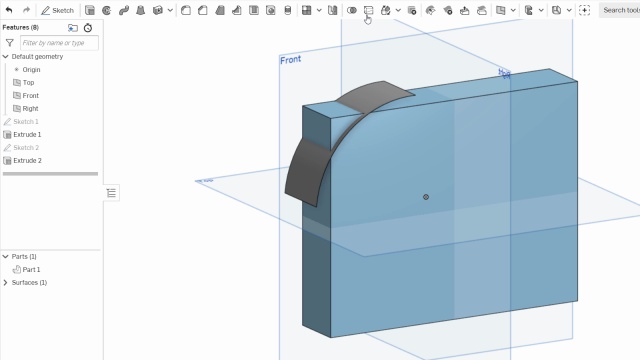Viewport: 640px width, 360px height.
Task: Select the Revolve tool
Action: click(107, 10)
